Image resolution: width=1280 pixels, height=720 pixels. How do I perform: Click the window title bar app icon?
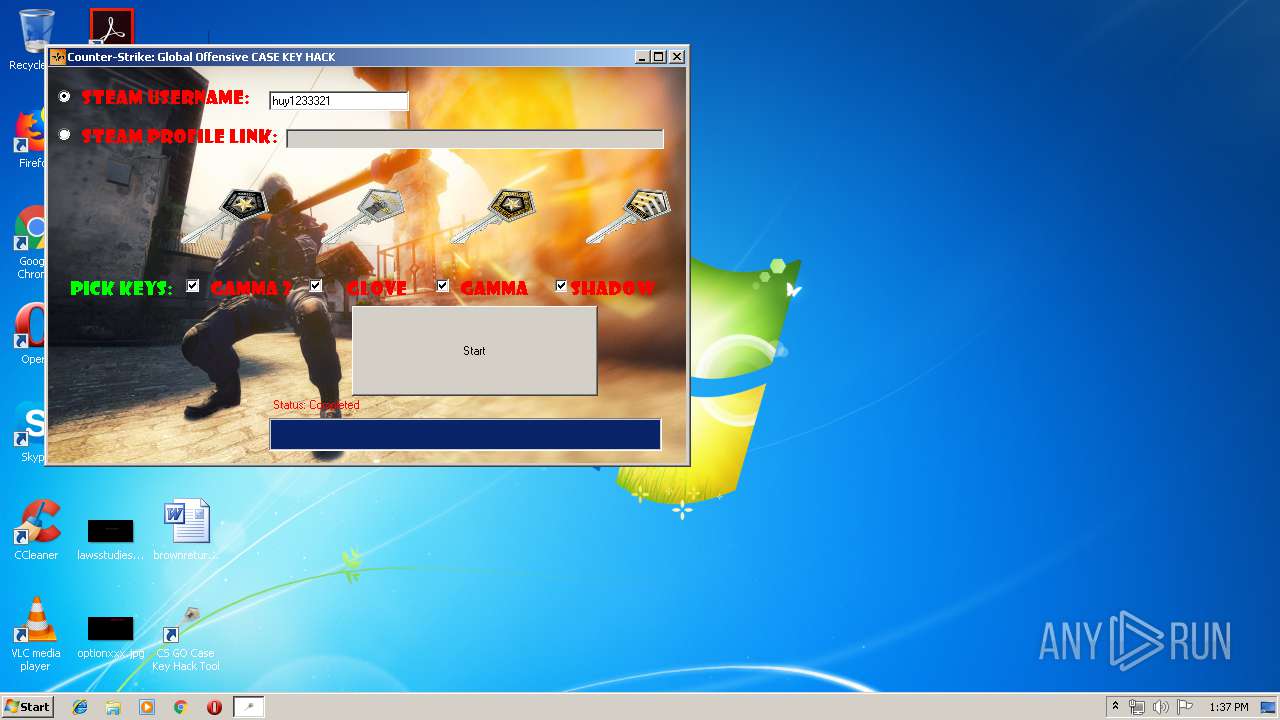[x=58, y=57]
